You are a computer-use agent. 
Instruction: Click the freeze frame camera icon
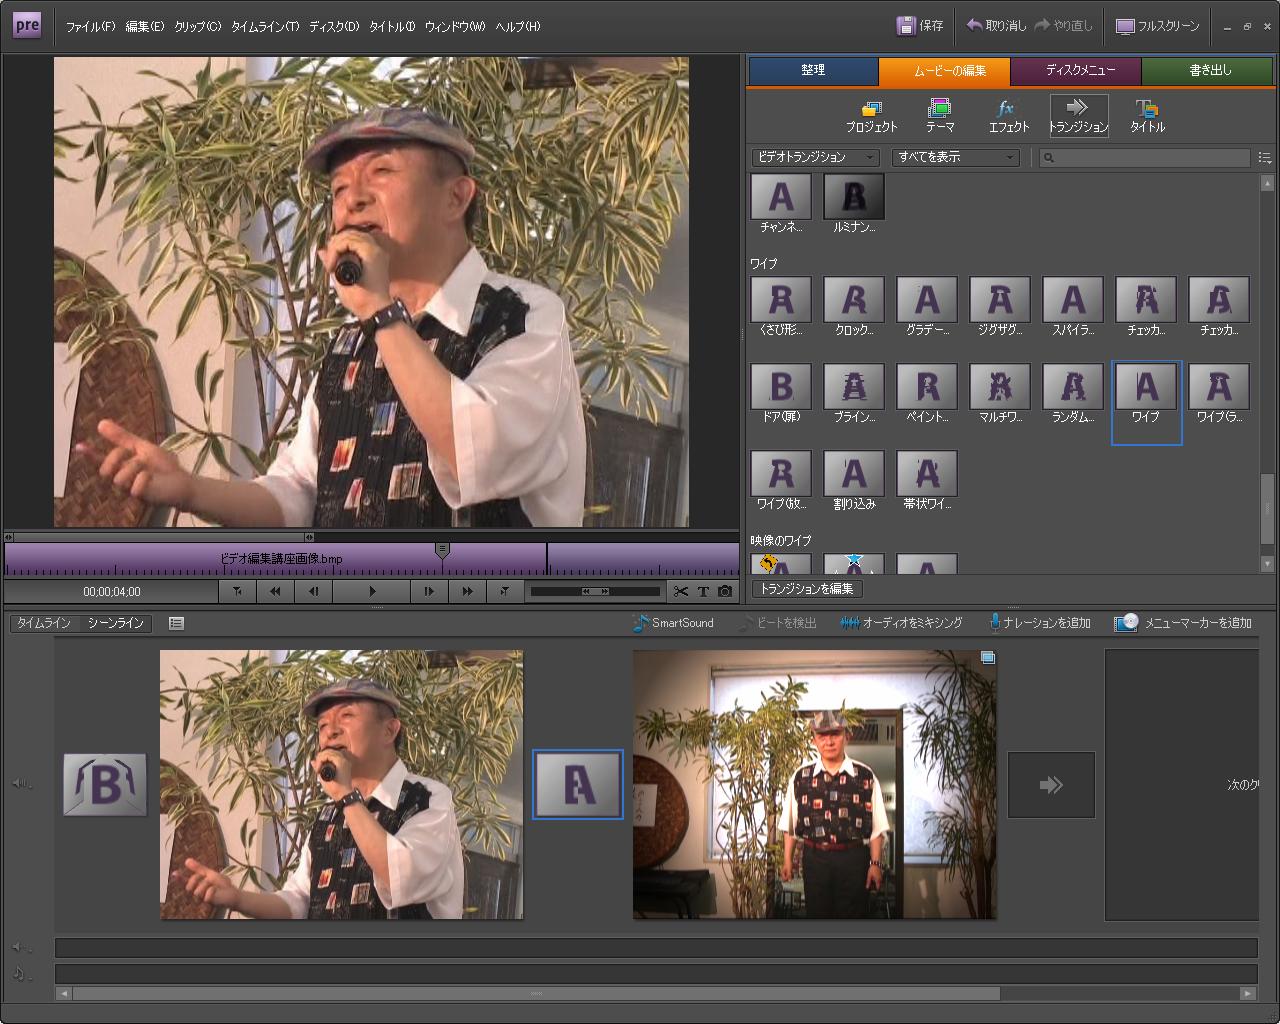pos(725,591)
